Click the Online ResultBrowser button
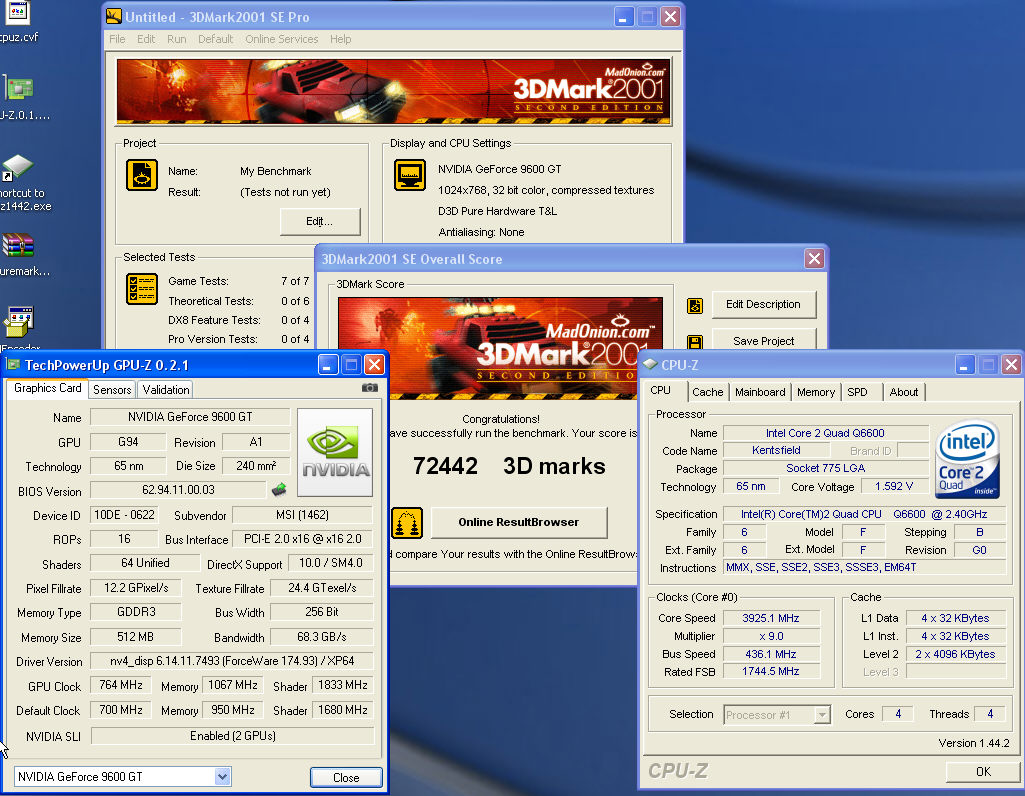This screenshot has width=1025, height=796. click(x=518, y=522)
